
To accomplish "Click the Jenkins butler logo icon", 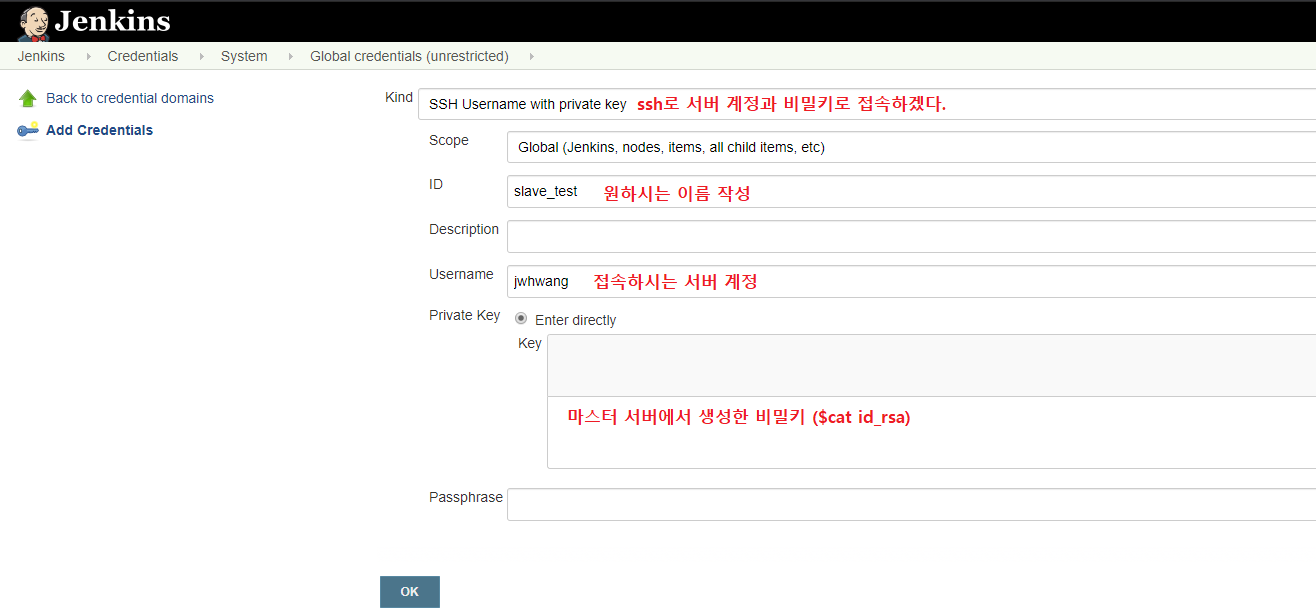I will (x=33, y=23).
